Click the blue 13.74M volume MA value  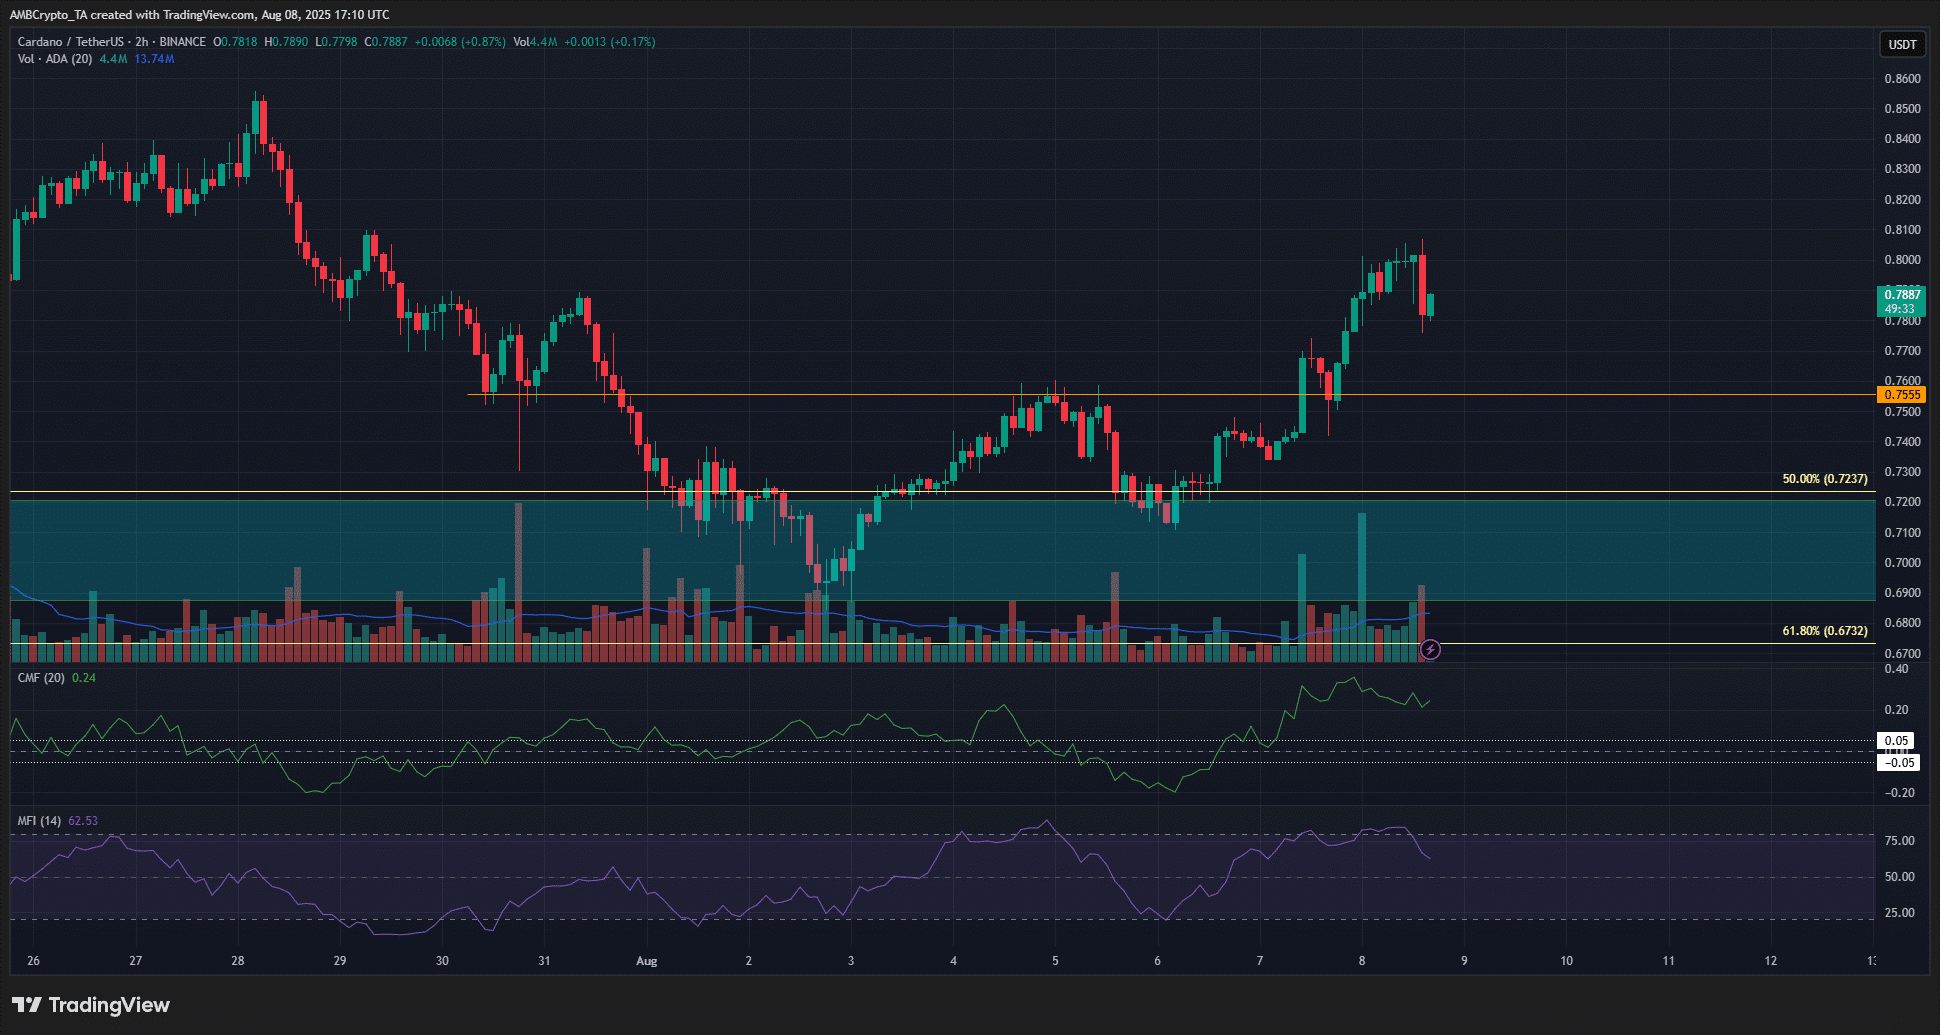click(x=154, y=59)
